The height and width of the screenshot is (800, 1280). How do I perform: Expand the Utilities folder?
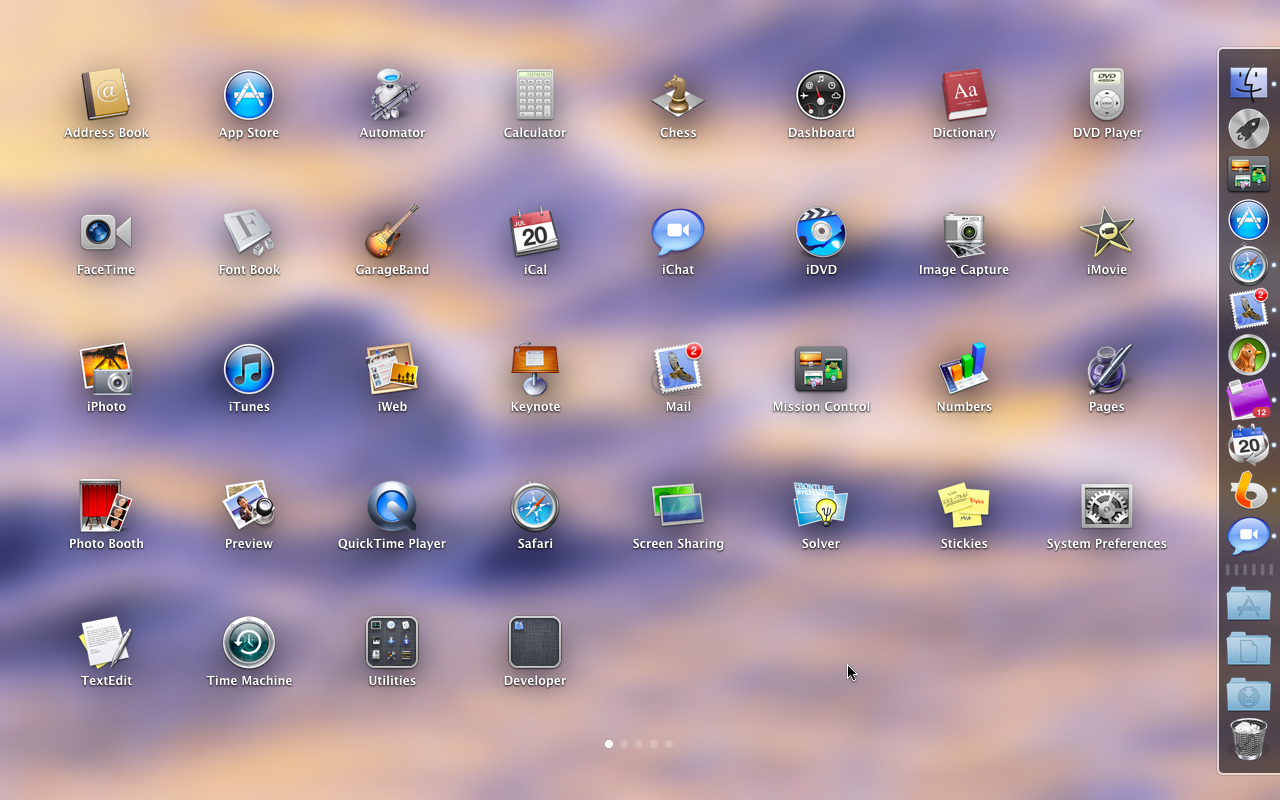[392, 643]
